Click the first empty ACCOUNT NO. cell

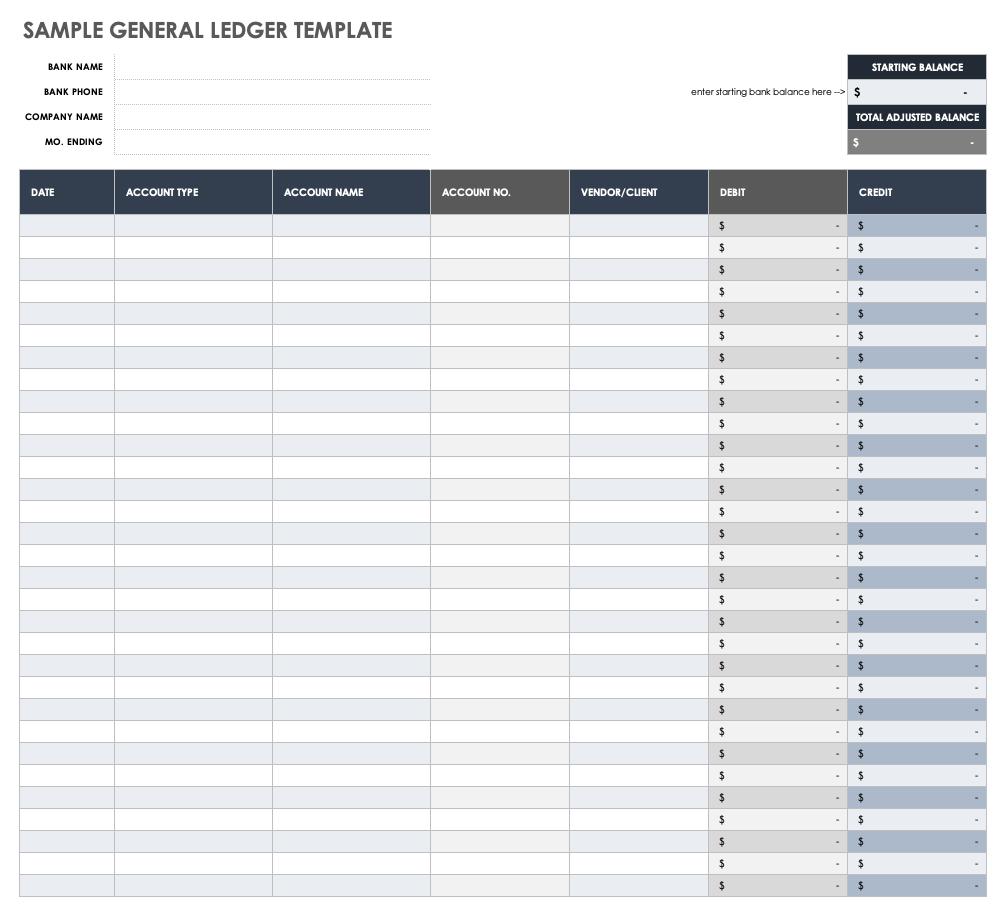(x=498, y=225)
